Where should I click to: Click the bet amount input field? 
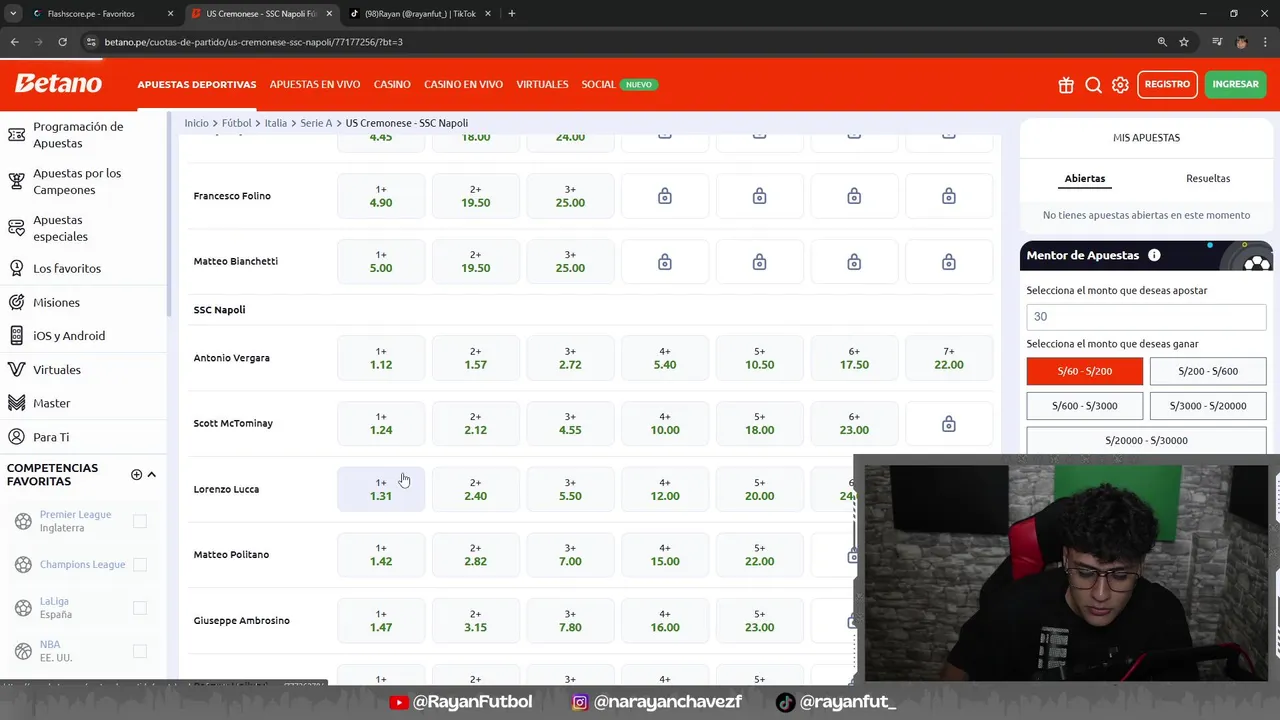tap(1146, 316)
